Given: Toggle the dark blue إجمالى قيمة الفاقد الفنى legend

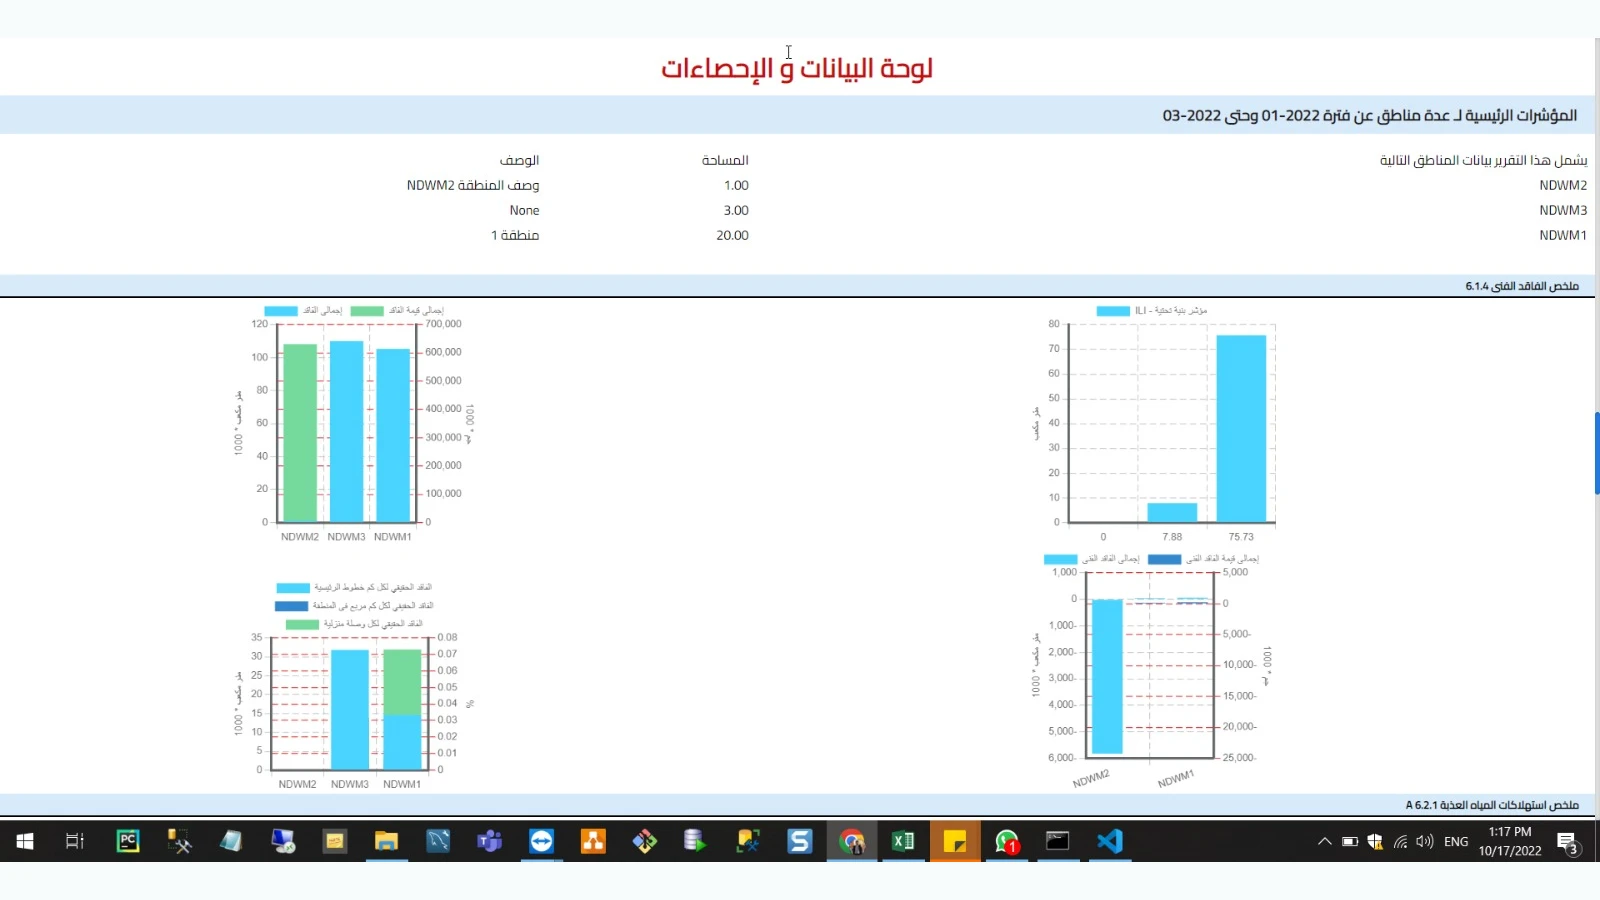Looking at the screenshot, I should tap(1204, 559).
